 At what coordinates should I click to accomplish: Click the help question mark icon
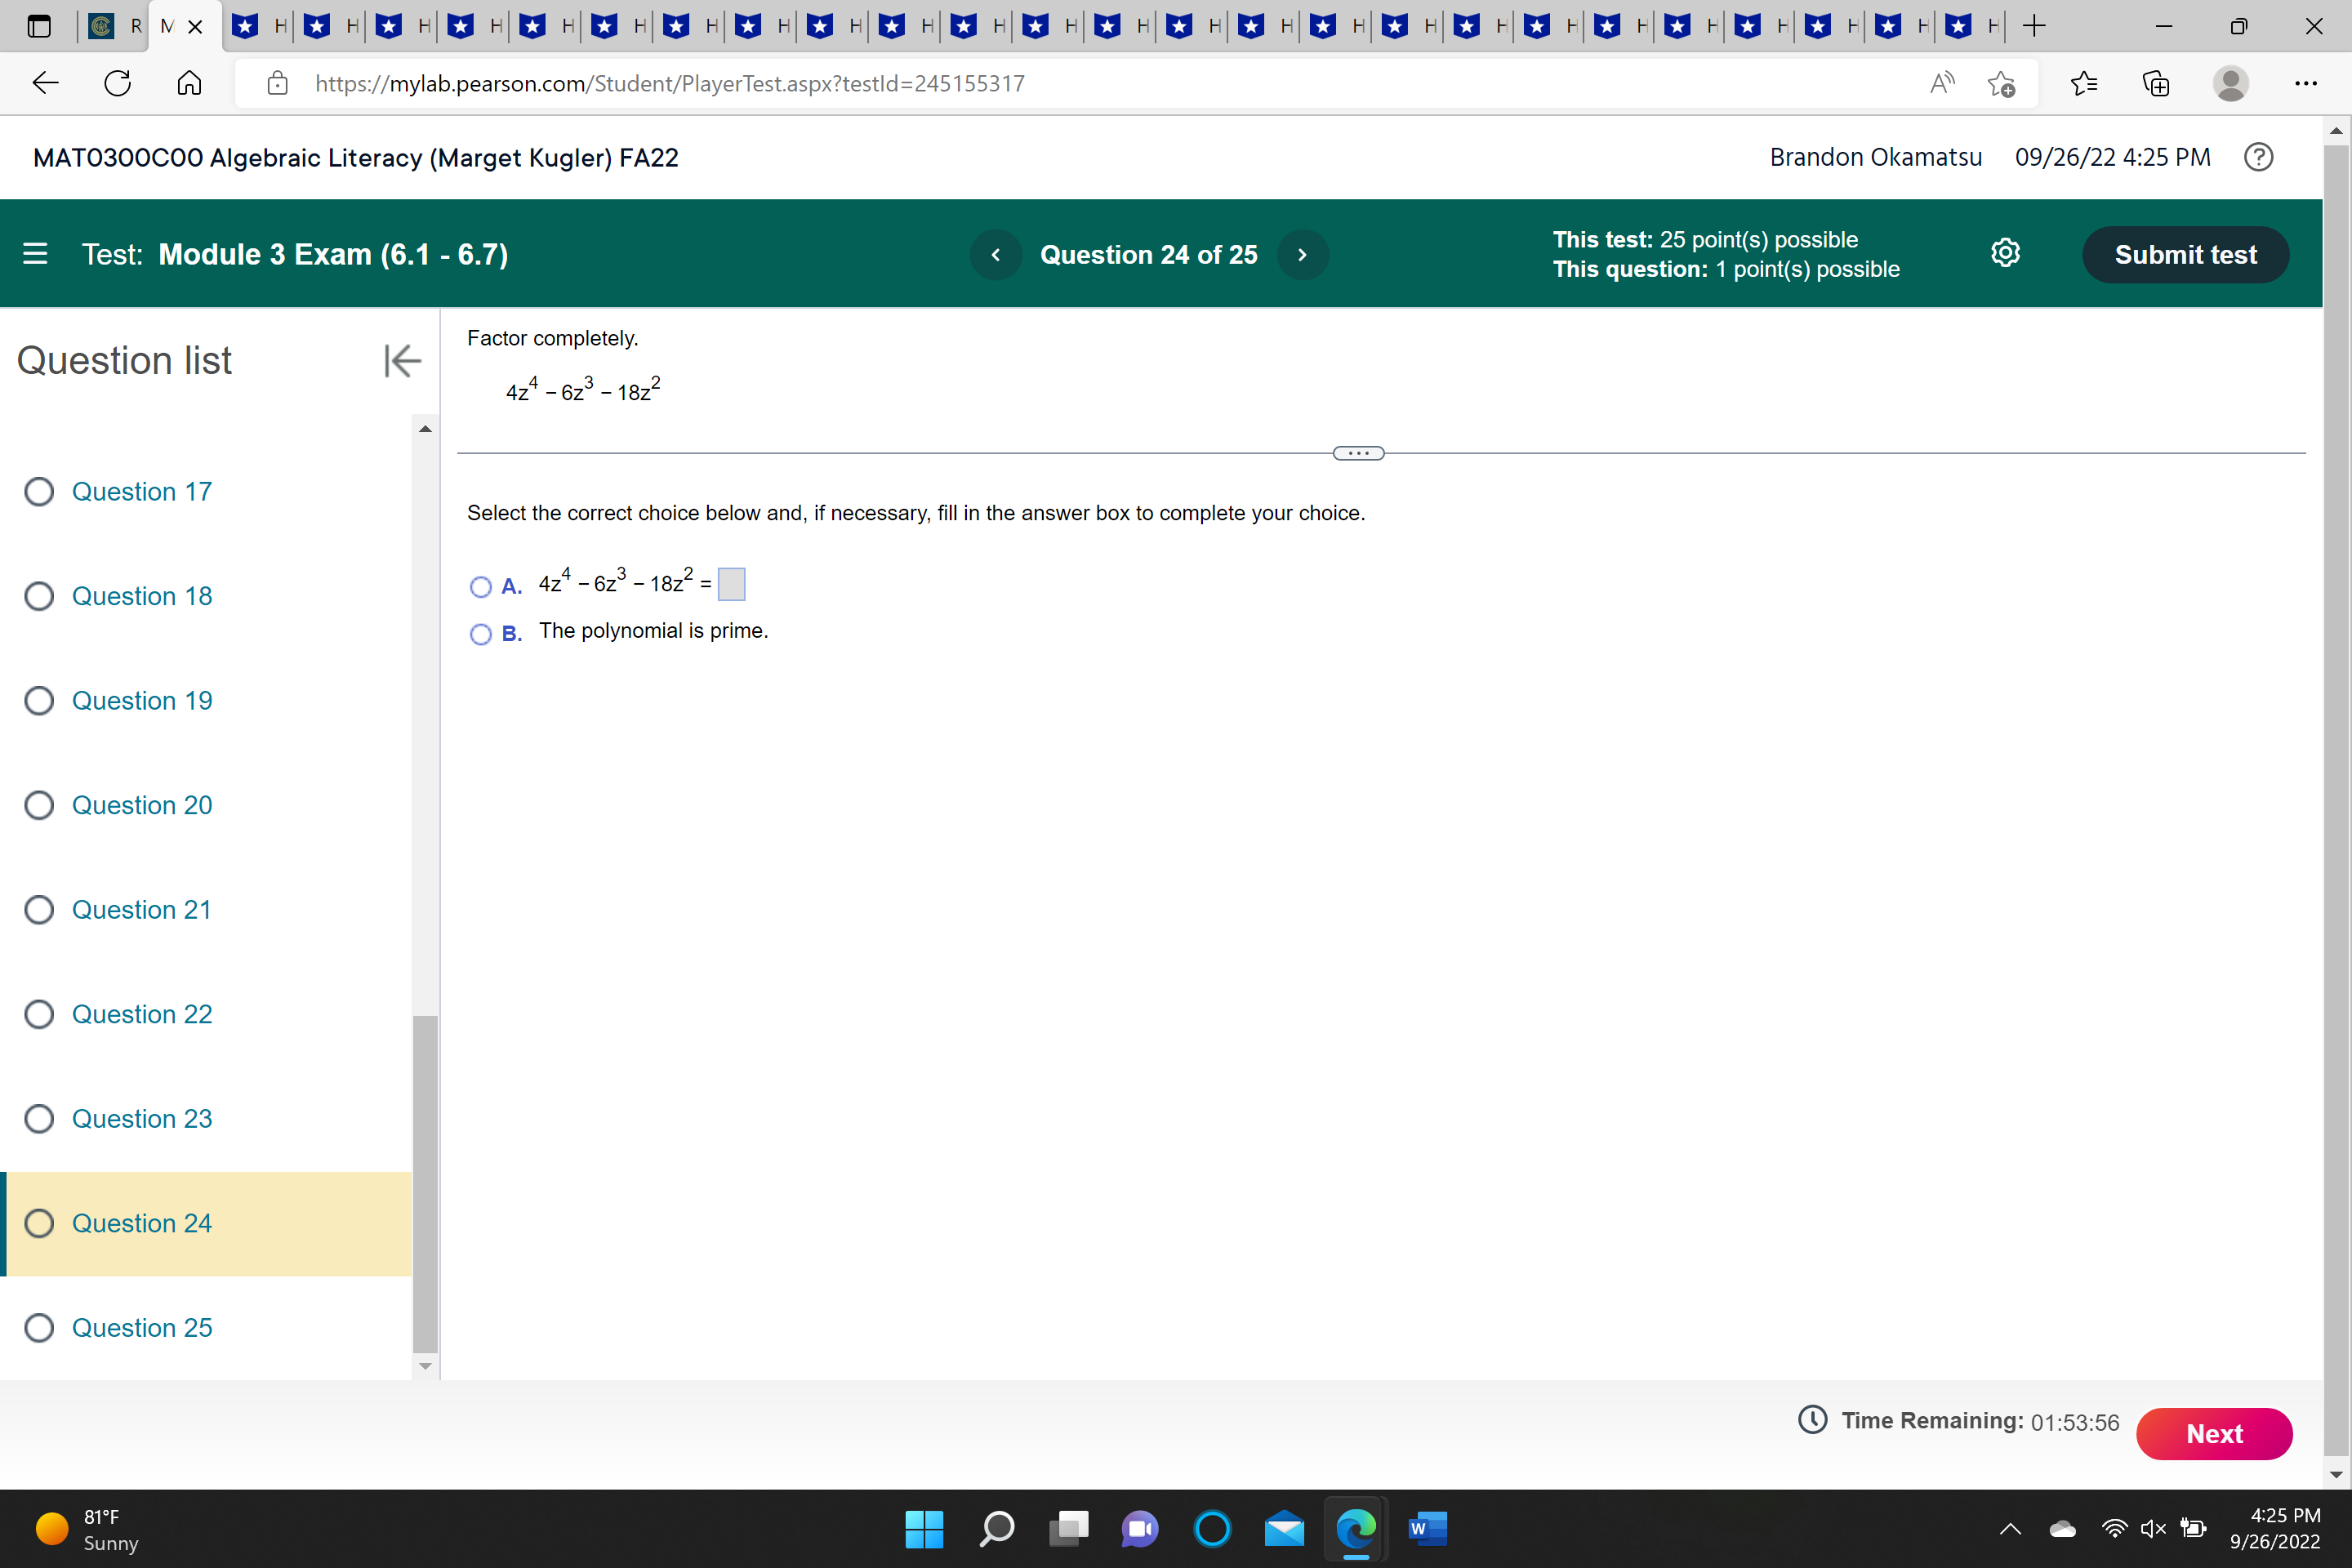(2258, 157)
